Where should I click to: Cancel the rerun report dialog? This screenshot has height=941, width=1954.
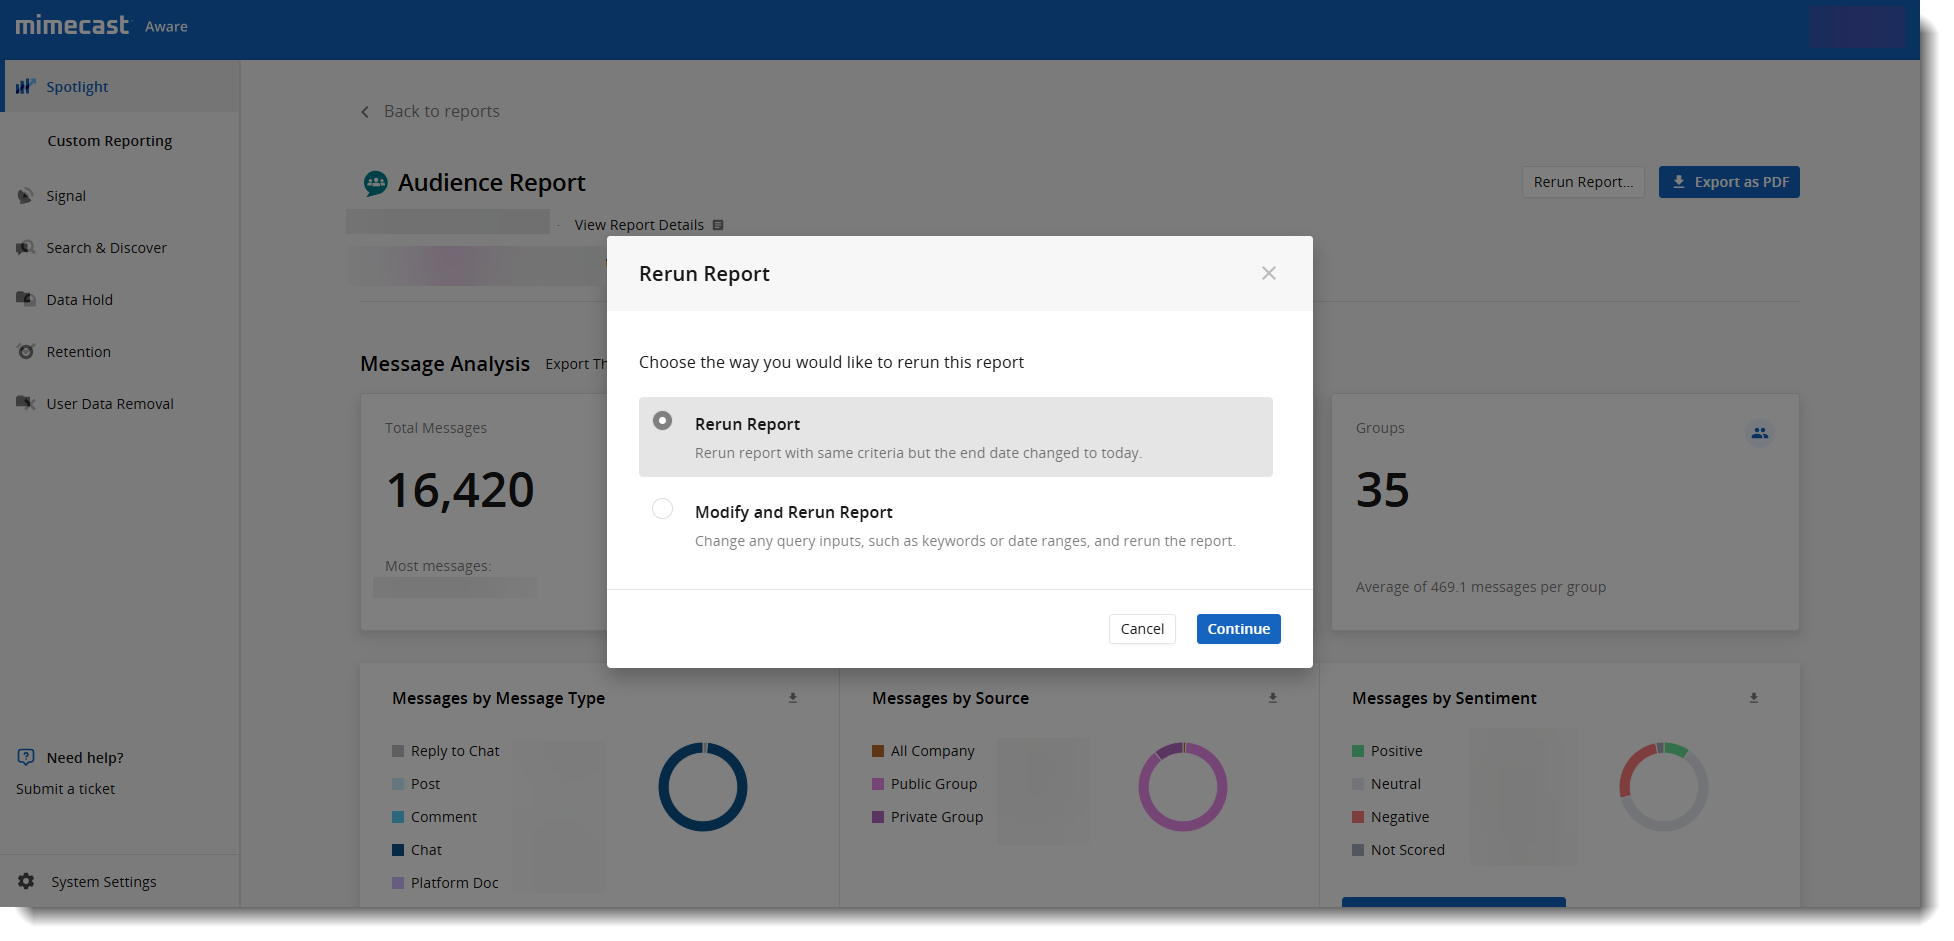pos(1141,629)
